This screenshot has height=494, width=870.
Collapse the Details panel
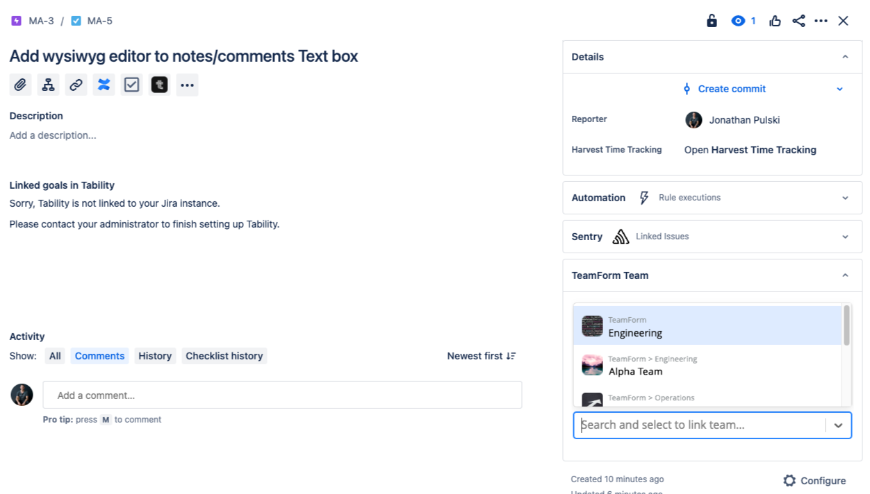pos(844,57)
